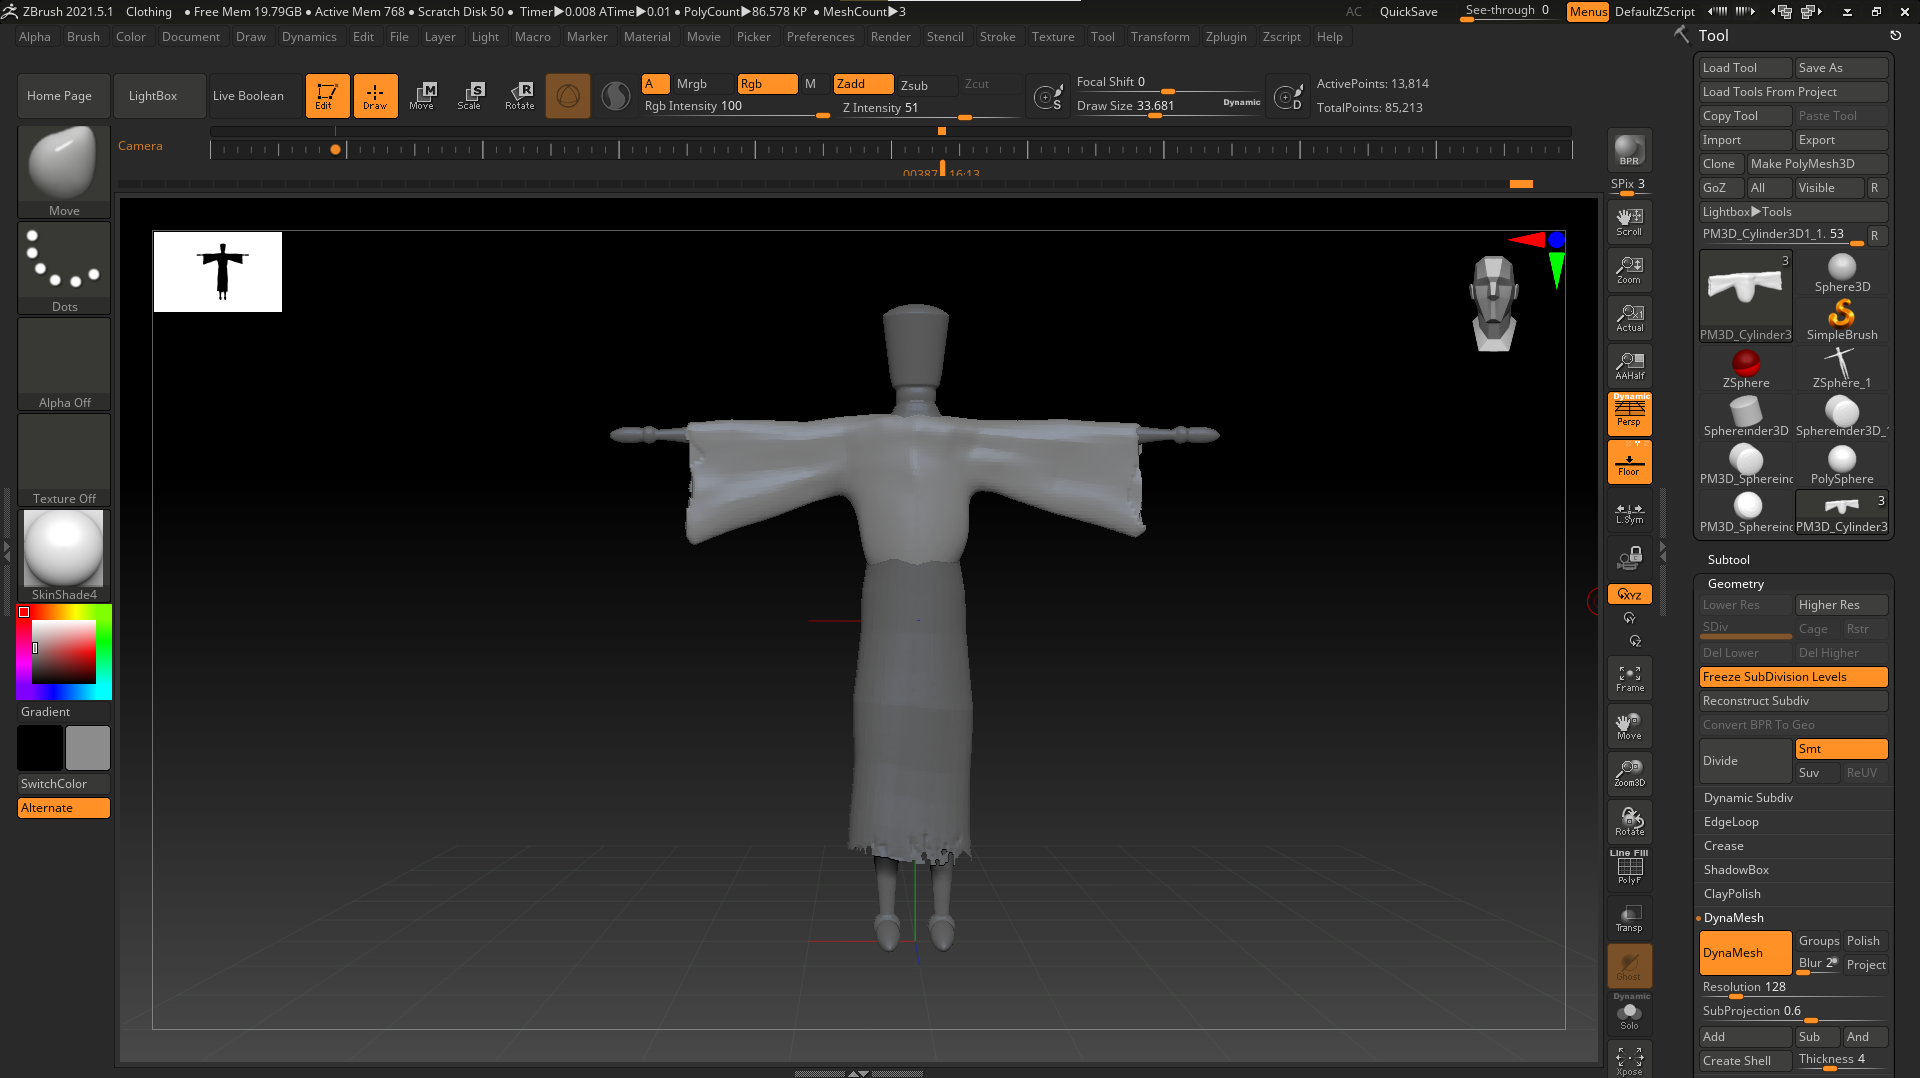The image size is (1920, 1078).
Task: Select the Rotate transform tool
Action: coord(520,95)
